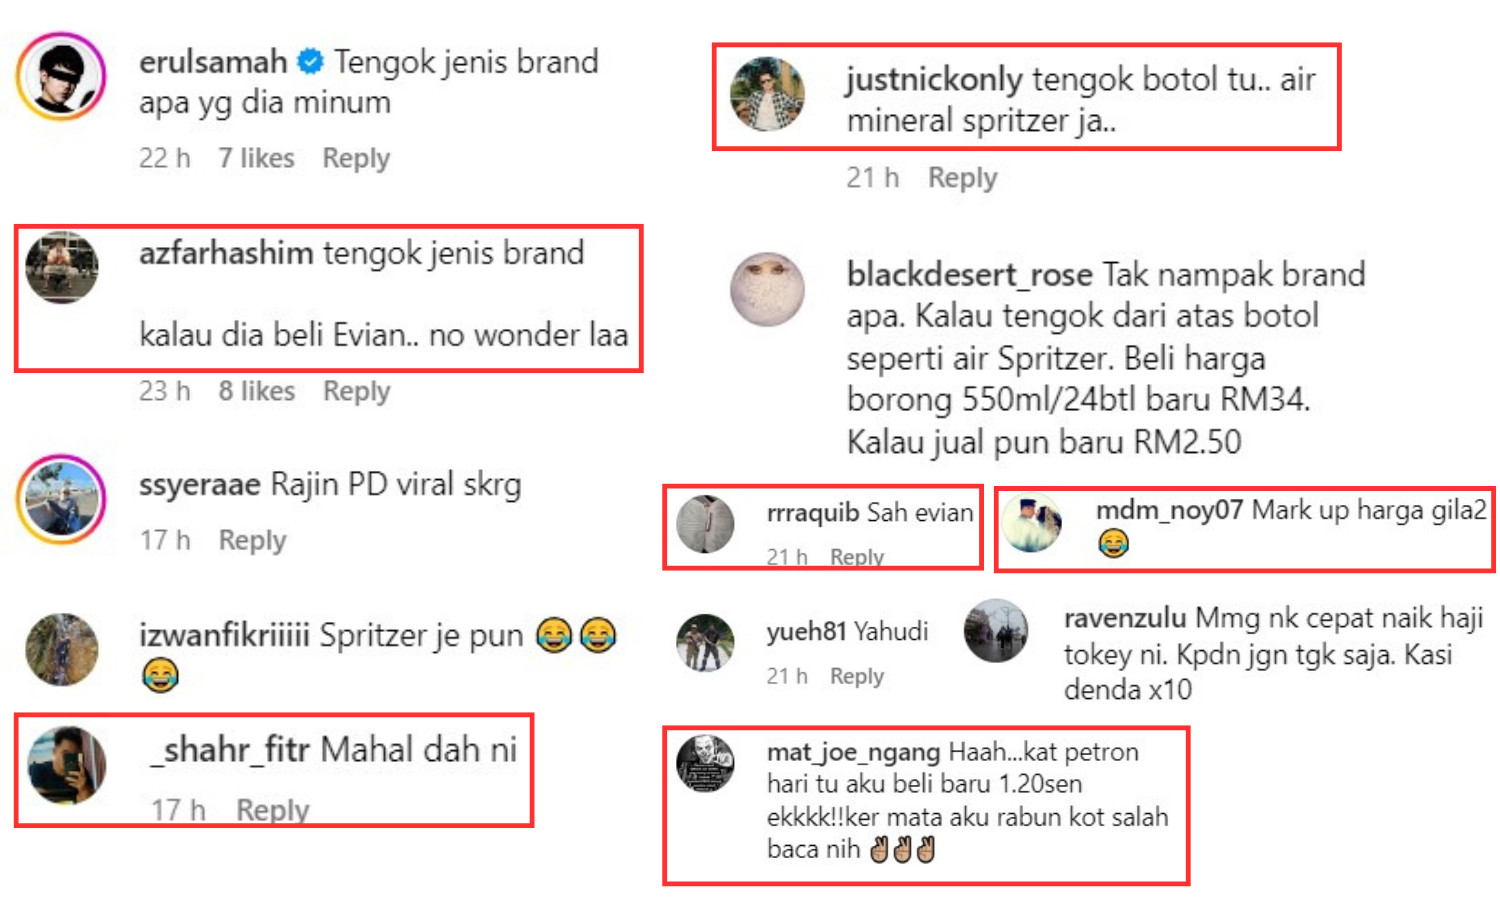View the 7 likes on erulsamah's comment
Image resolution: width=1500 pixels, height=900 pixels.
tap(256, 158)
